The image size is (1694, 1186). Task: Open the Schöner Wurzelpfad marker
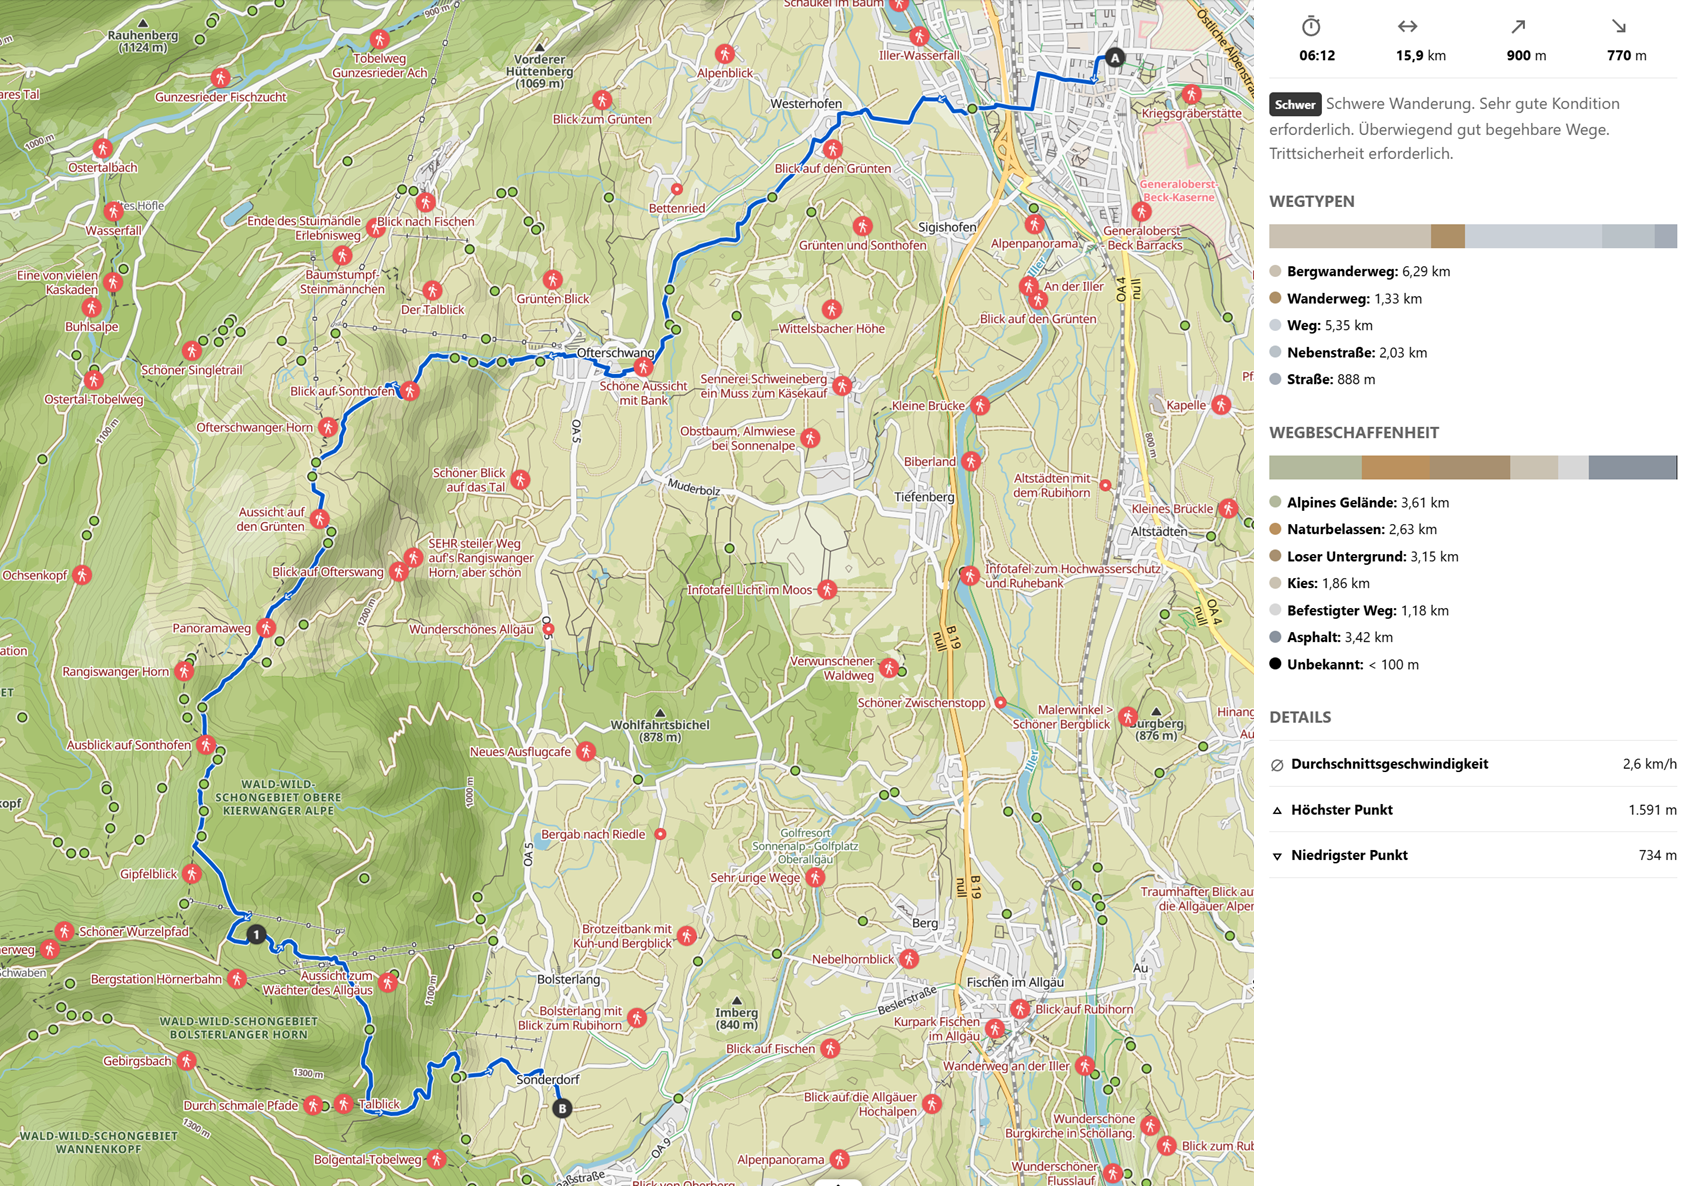(x=64, y=932)
